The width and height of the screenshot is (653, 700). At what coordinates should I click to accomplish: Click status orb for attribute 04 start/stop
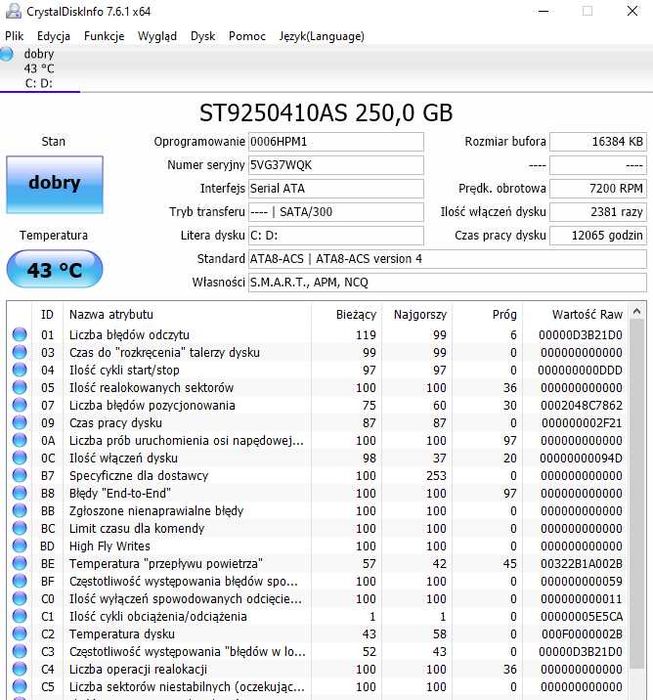[x=19, y=370]
